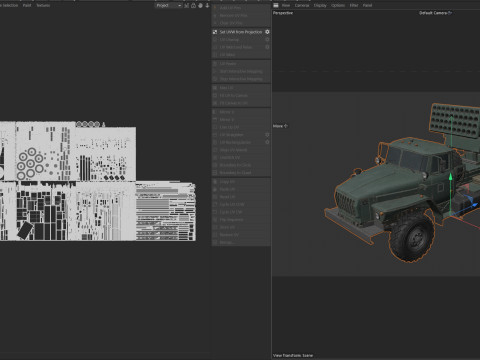Open UV Rectangularize options gear
This screenshot has height=360, width=480.
(x=267, y=142)
